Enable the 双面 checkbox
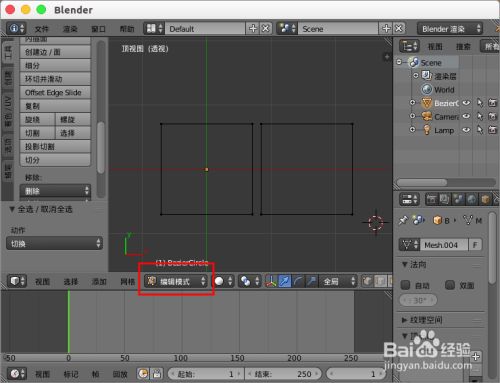500x383 pixels. [450, 285]
